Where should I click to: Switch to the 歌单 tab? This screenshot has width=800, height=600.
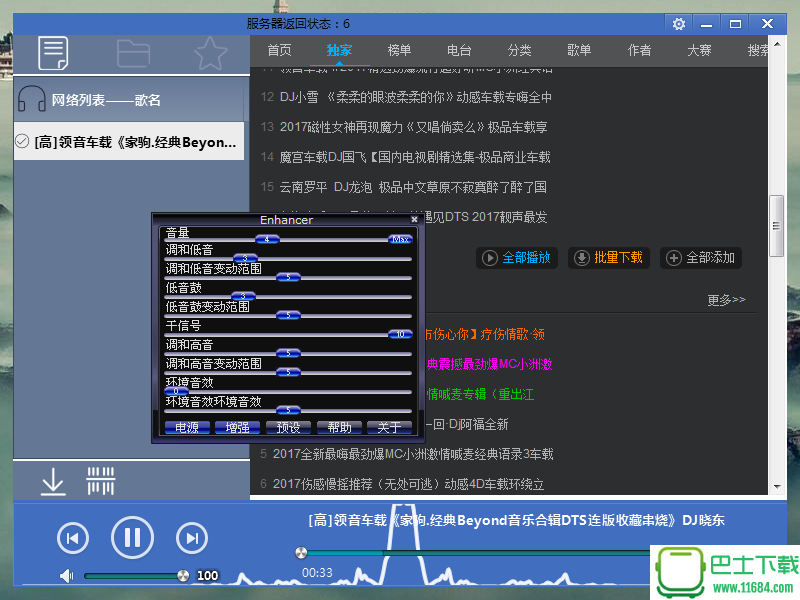(x=579, y=50)
